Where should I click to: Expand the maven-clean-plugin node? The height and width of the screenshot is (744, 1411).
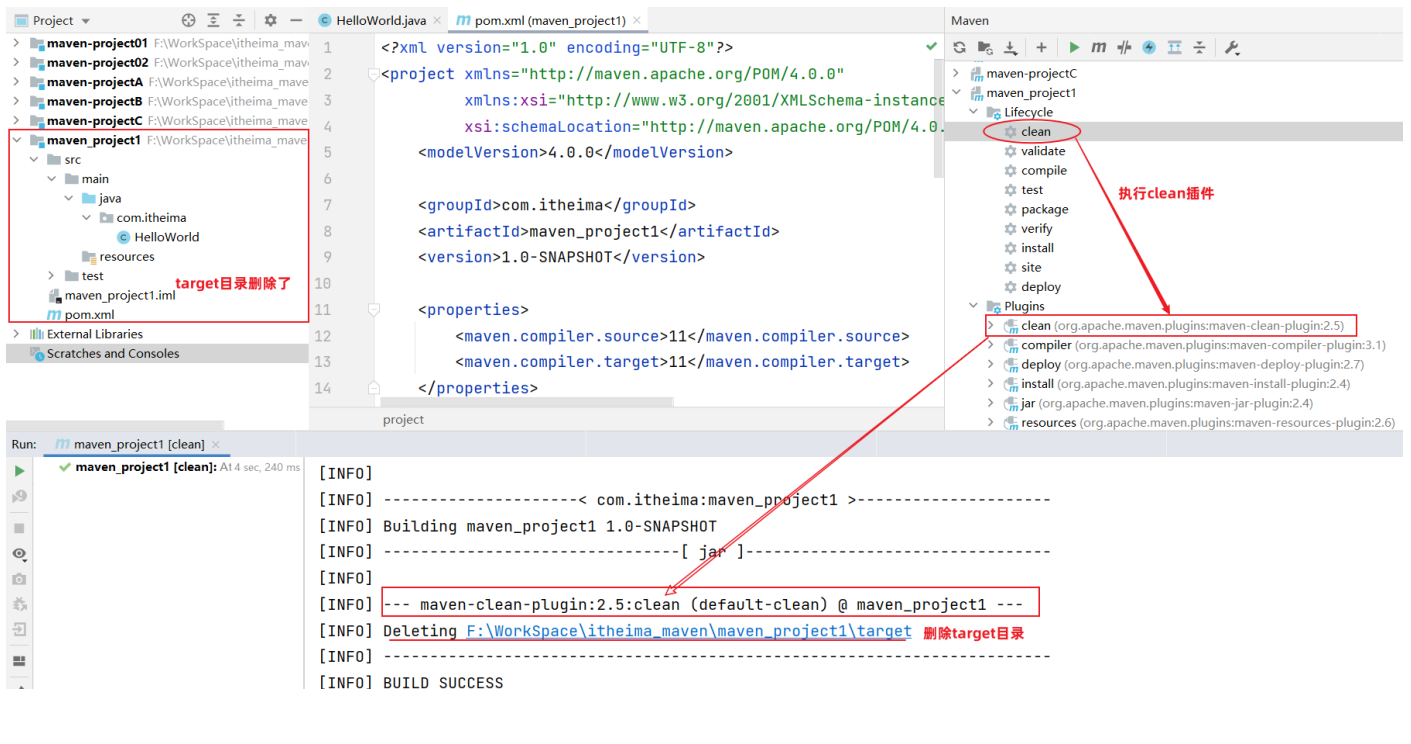click(x=991, y=326)
